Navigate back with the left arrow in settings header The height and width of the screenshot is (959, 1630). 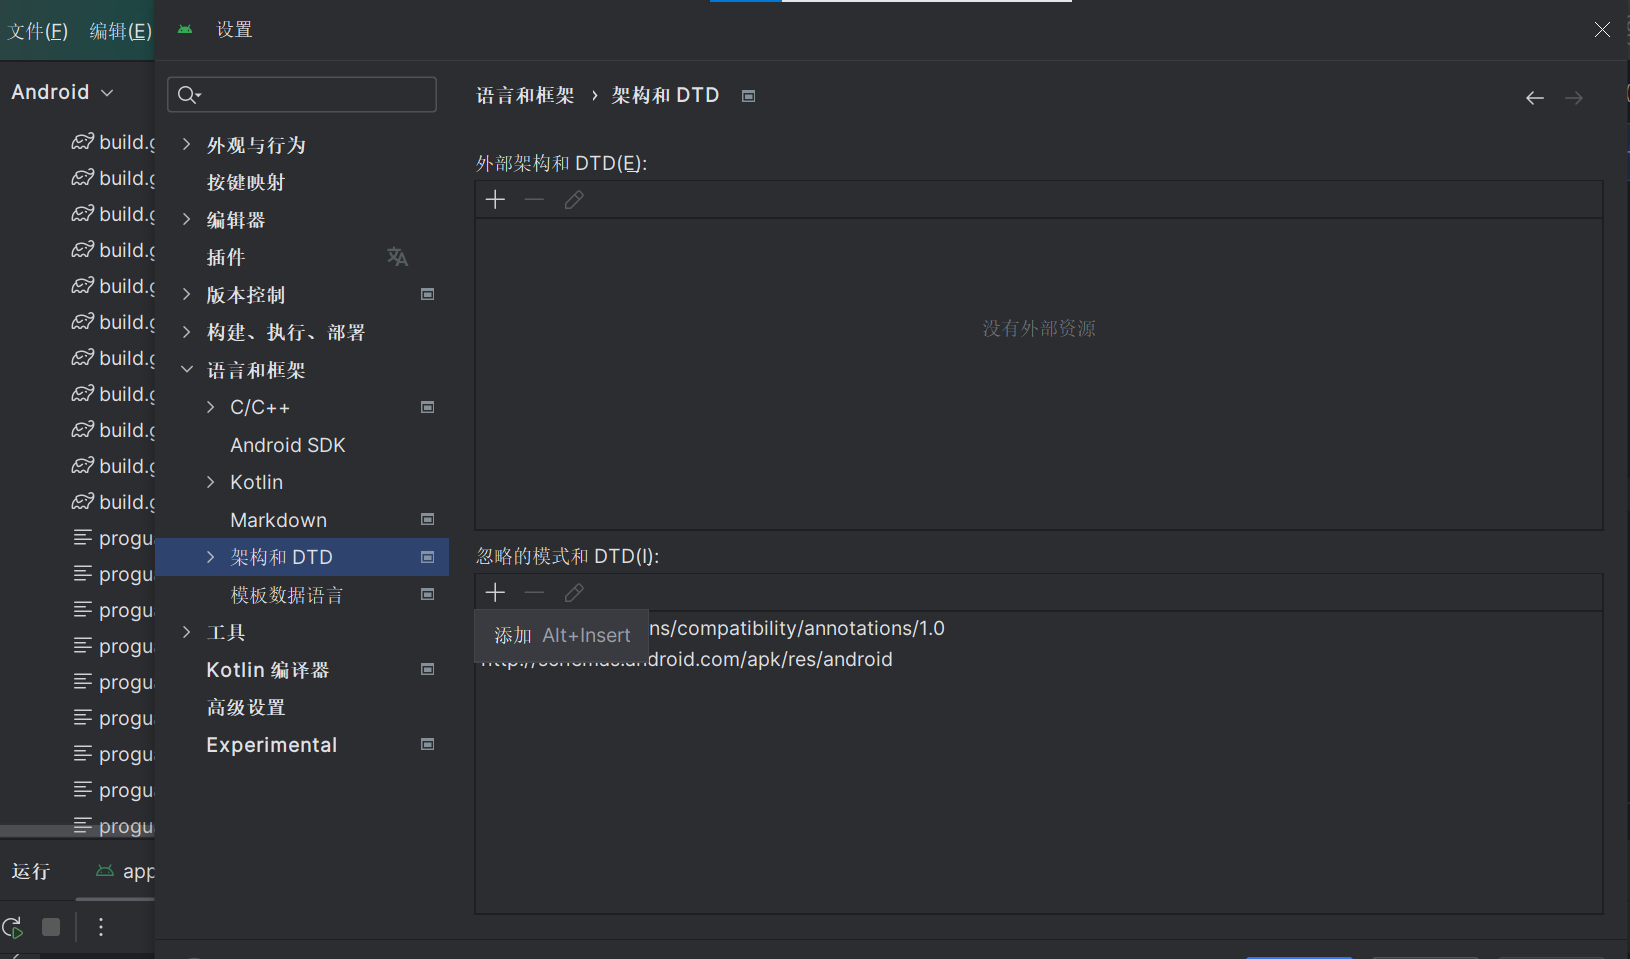click(1533, 97)
